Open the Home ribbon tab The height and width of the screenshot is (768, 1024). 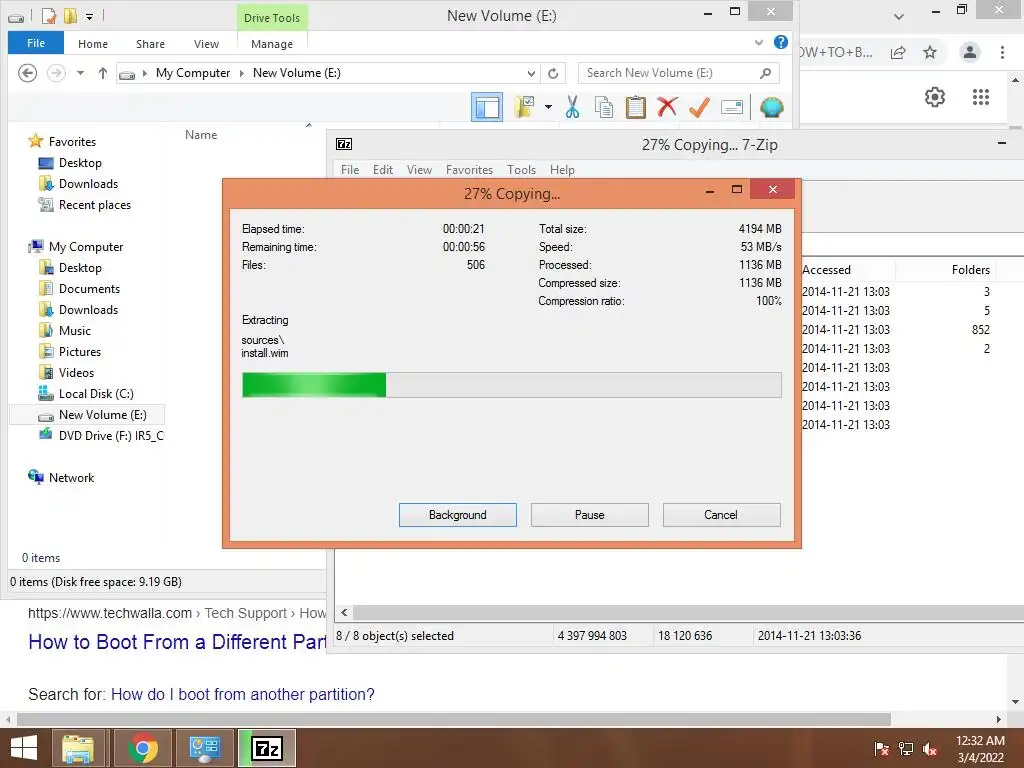point(93,44)
